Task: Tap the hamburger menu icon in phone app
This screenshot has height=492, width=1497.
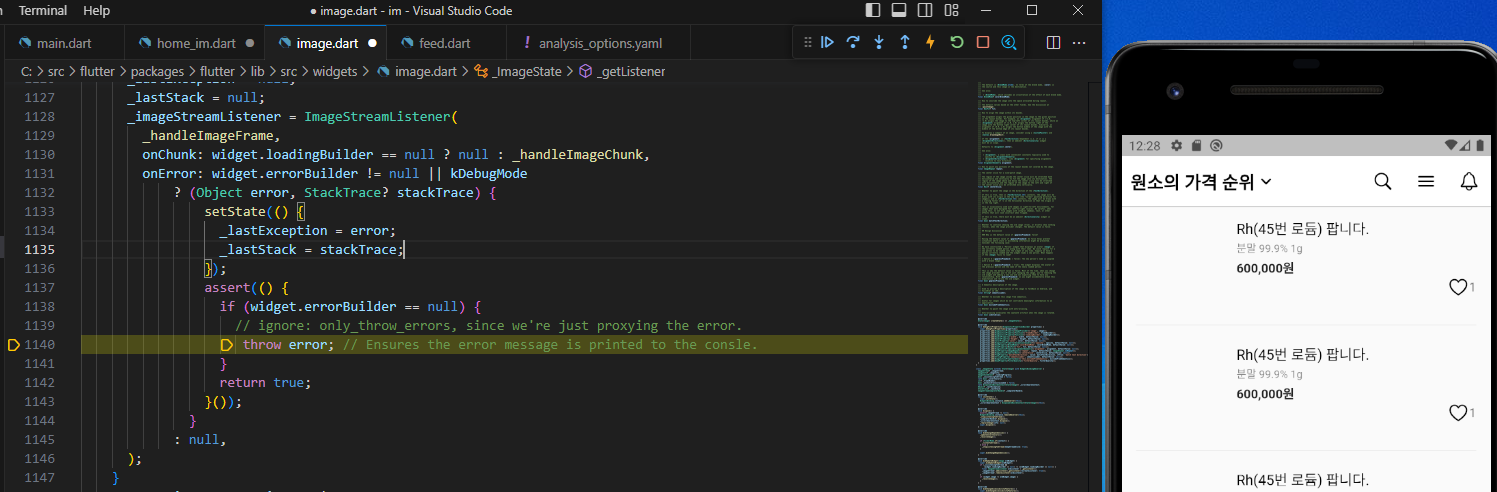Action: tap(1426, 181)
